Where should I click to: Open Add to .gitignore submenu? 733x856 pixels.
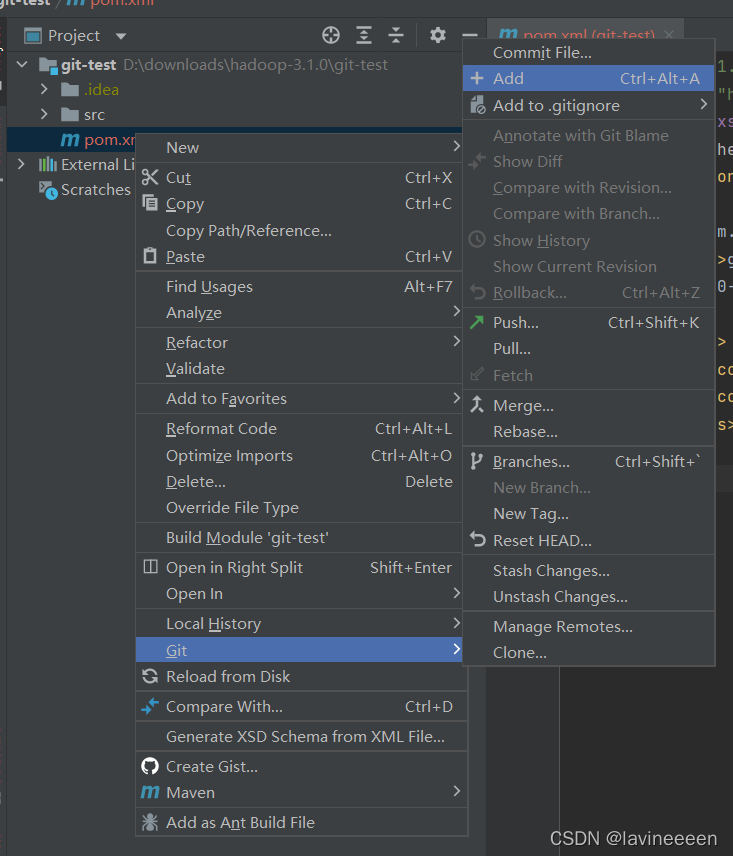point(588,105)
